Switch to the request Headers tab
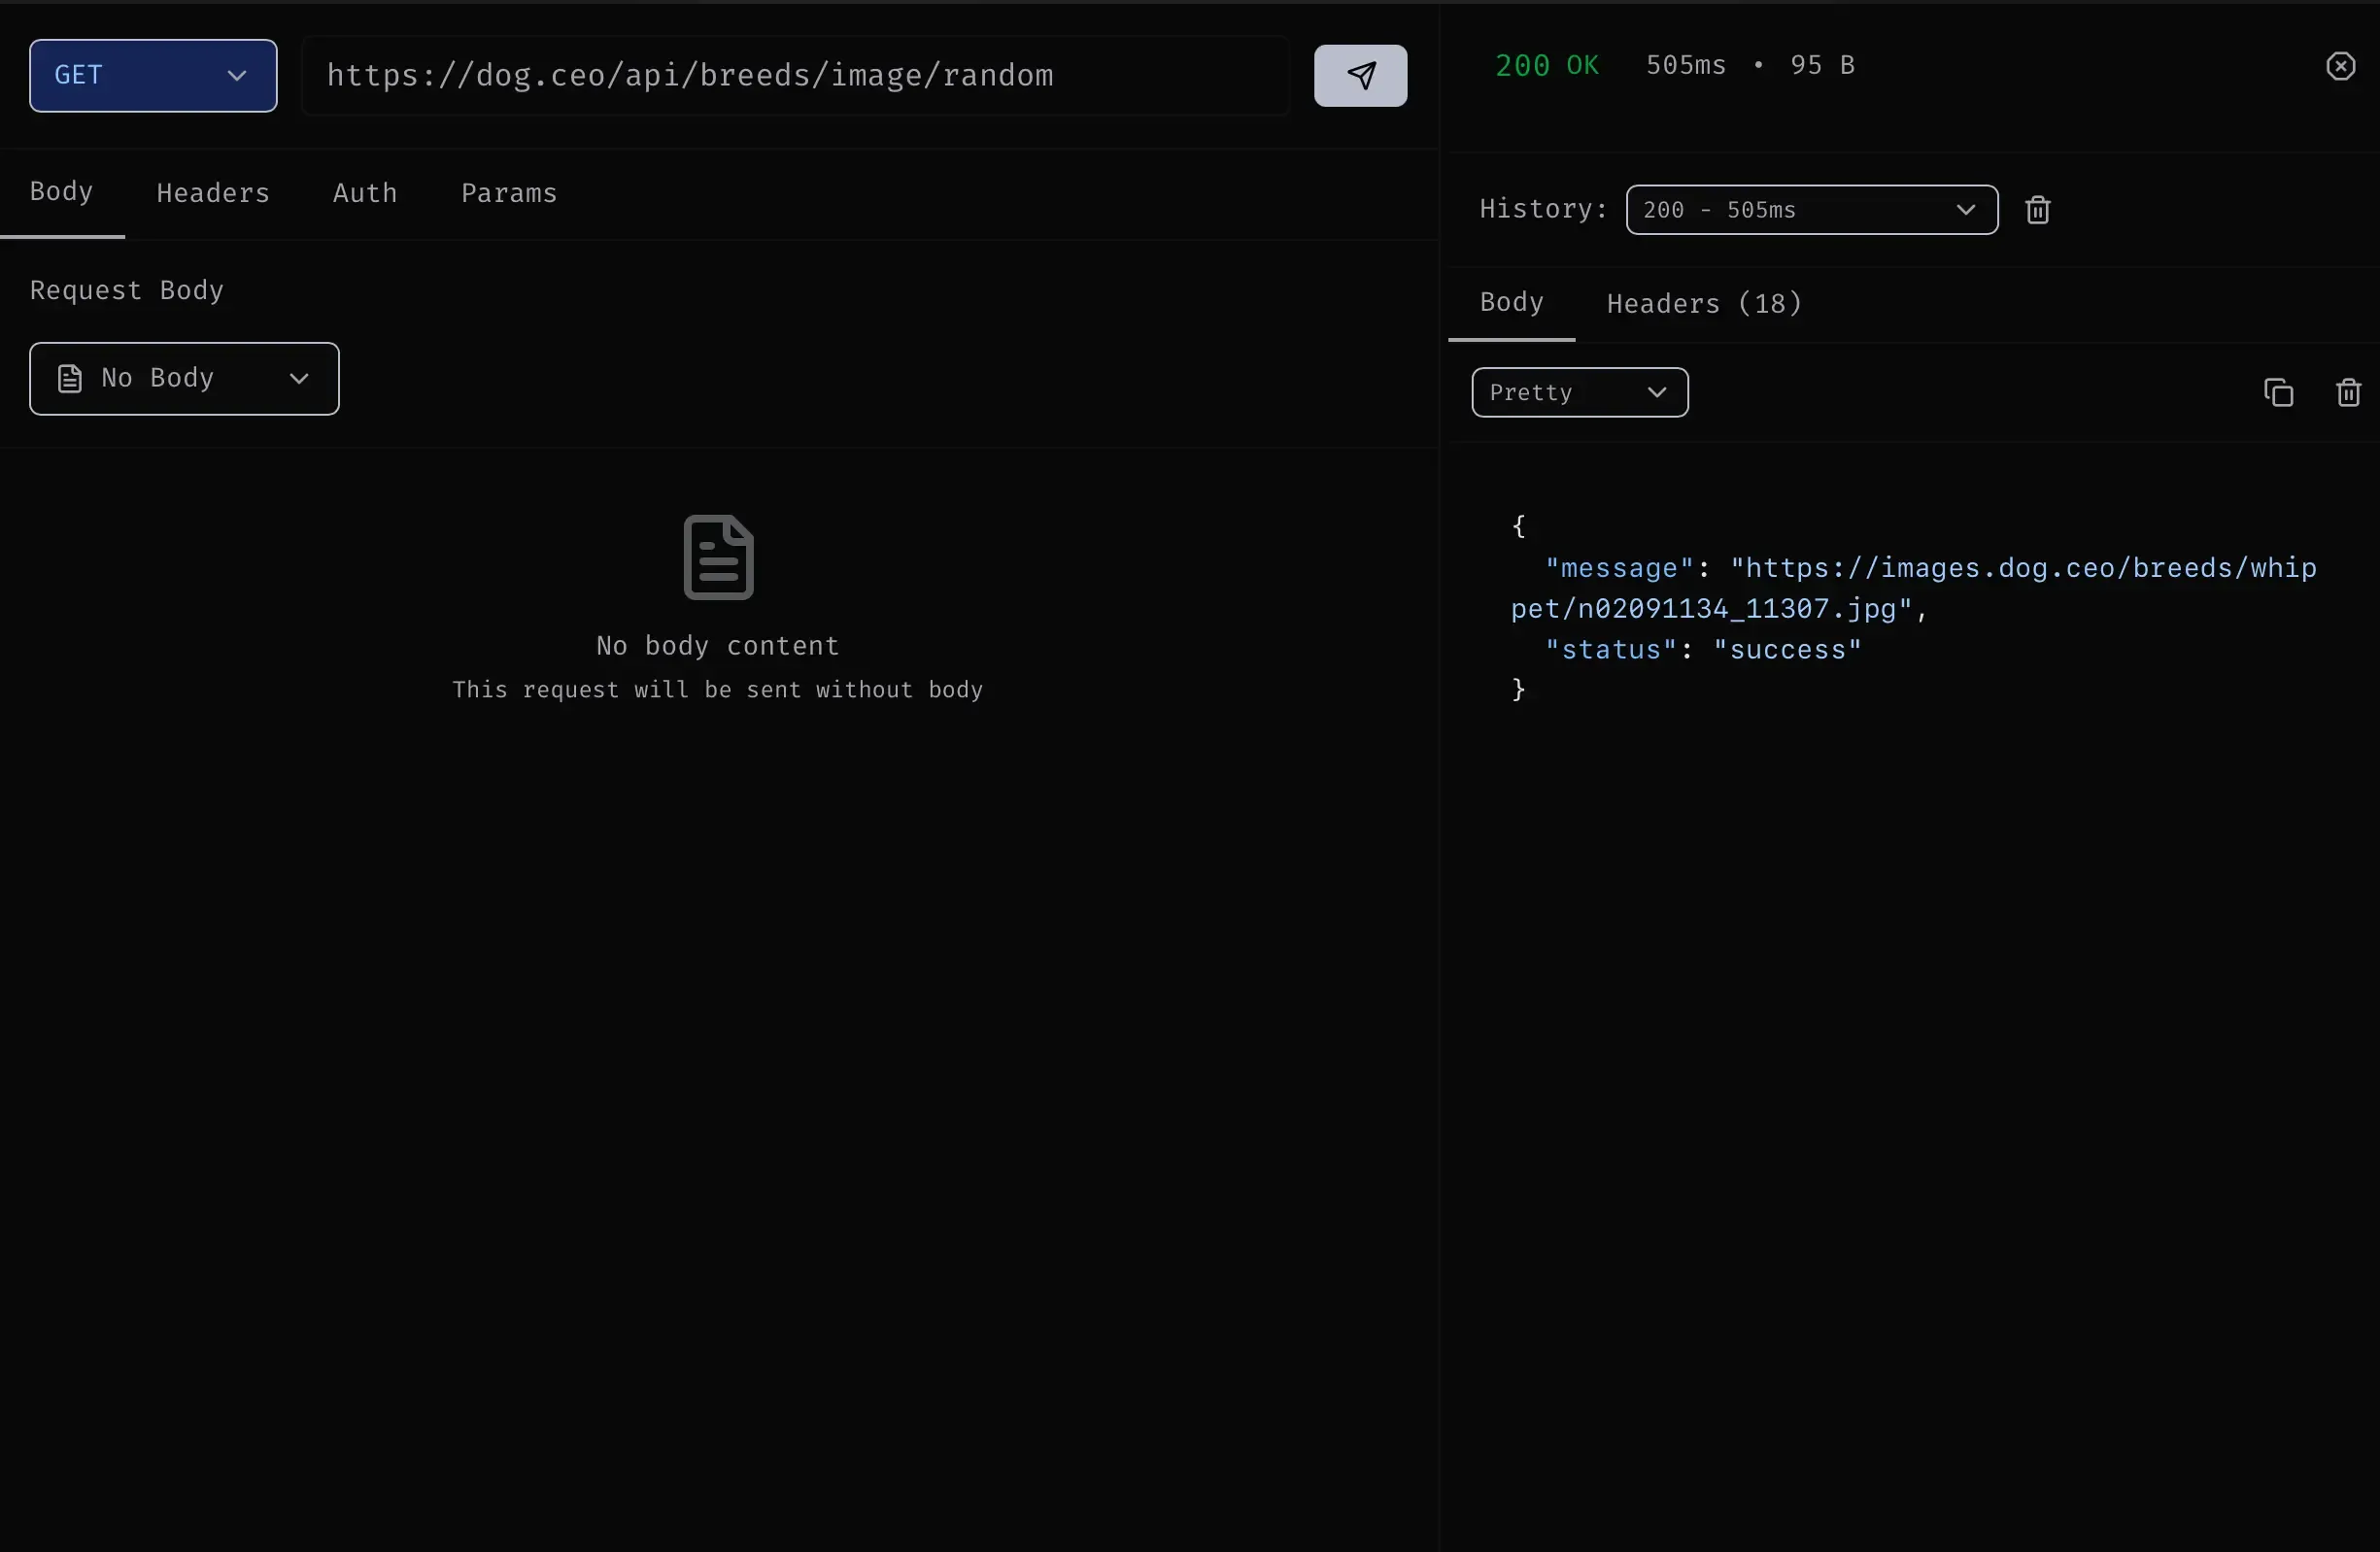The height and width of the screenshot is (1552, 2380). pyautogui.click(x=213, y=193)
